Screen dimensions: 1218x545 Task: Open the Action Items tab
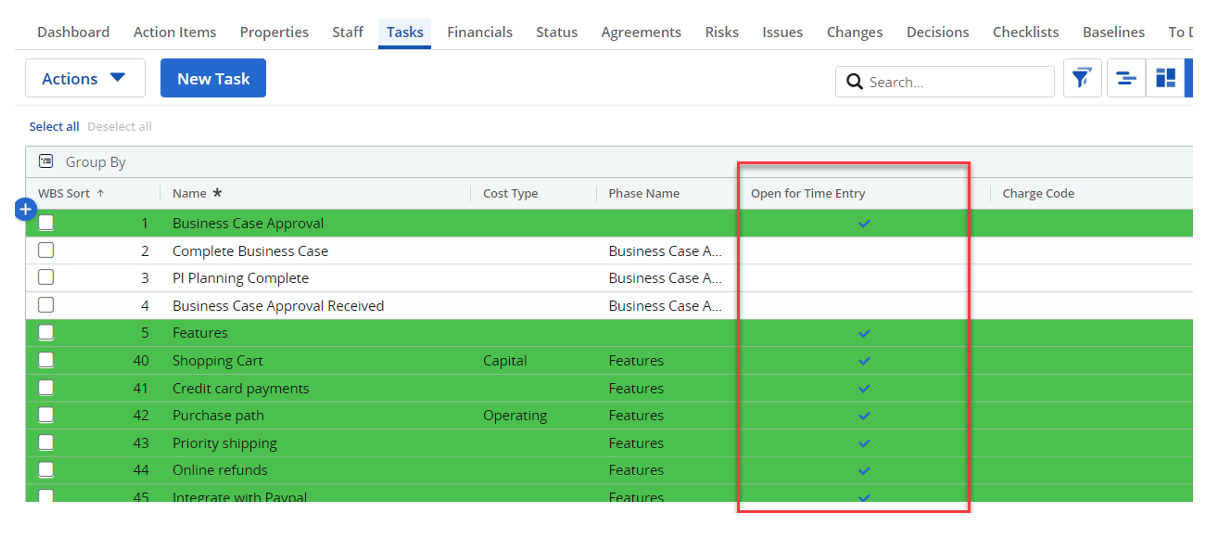point(175,32)
